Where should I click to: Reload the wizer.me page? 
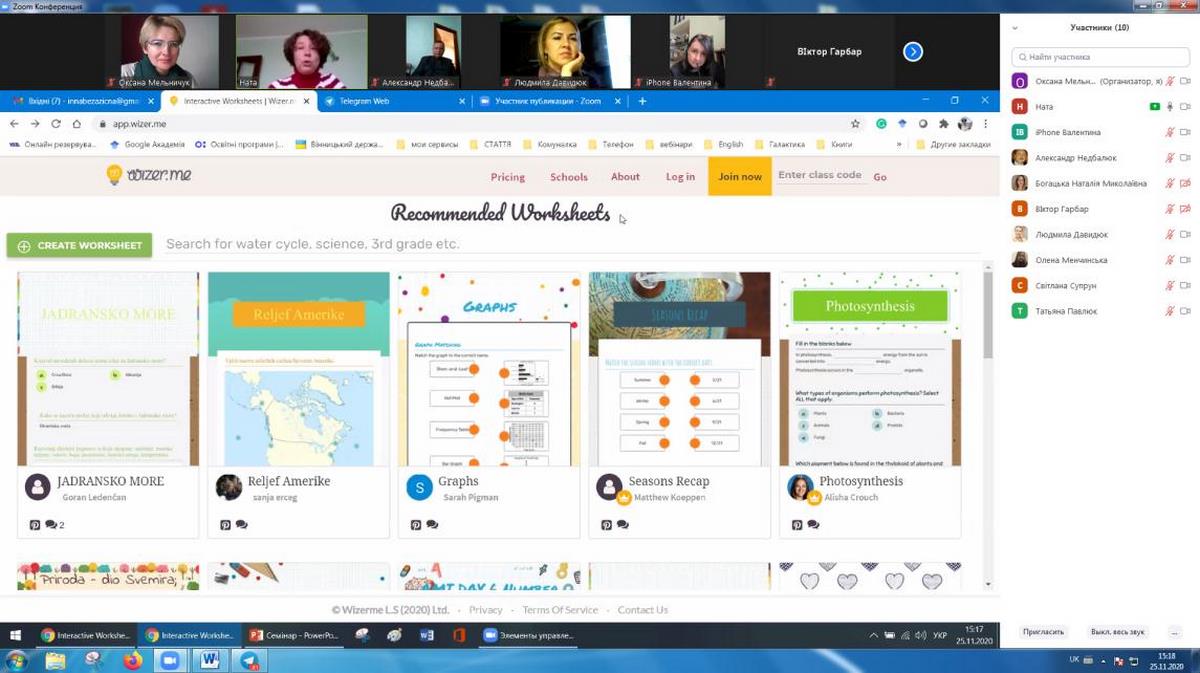[55, 124]
